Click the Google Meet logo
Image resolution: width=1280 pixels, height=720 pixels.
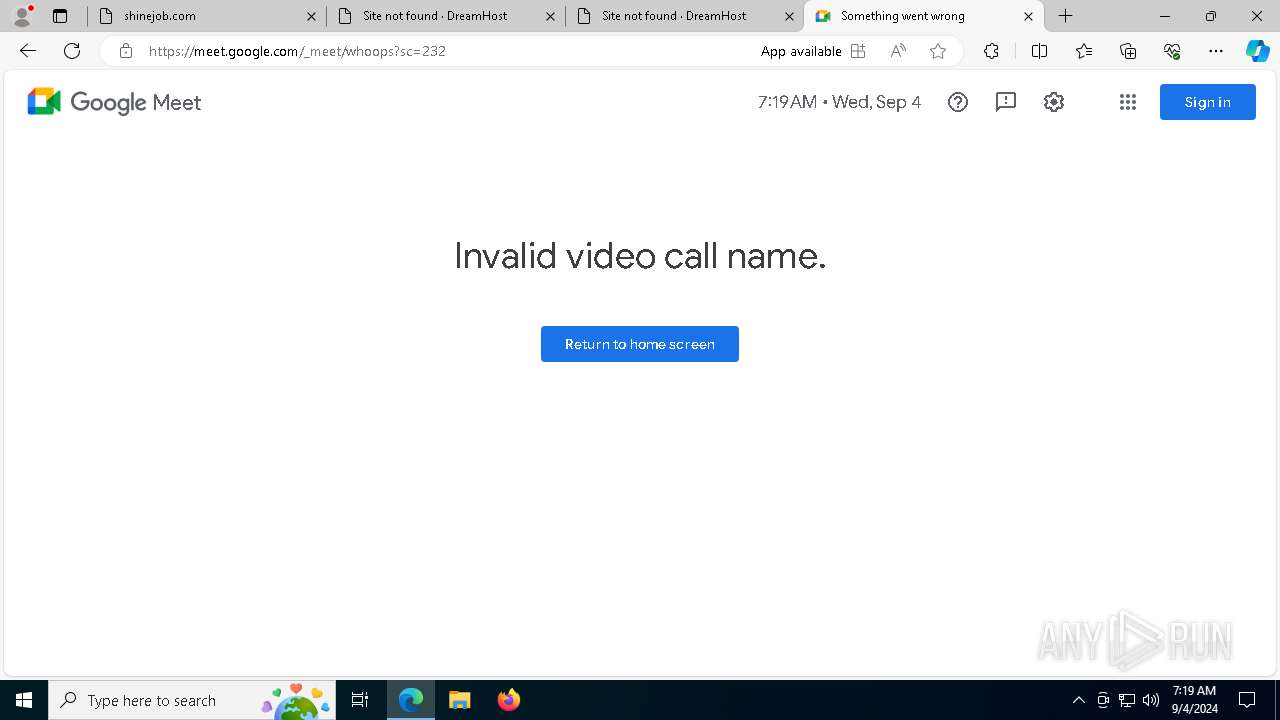[114, 102]
